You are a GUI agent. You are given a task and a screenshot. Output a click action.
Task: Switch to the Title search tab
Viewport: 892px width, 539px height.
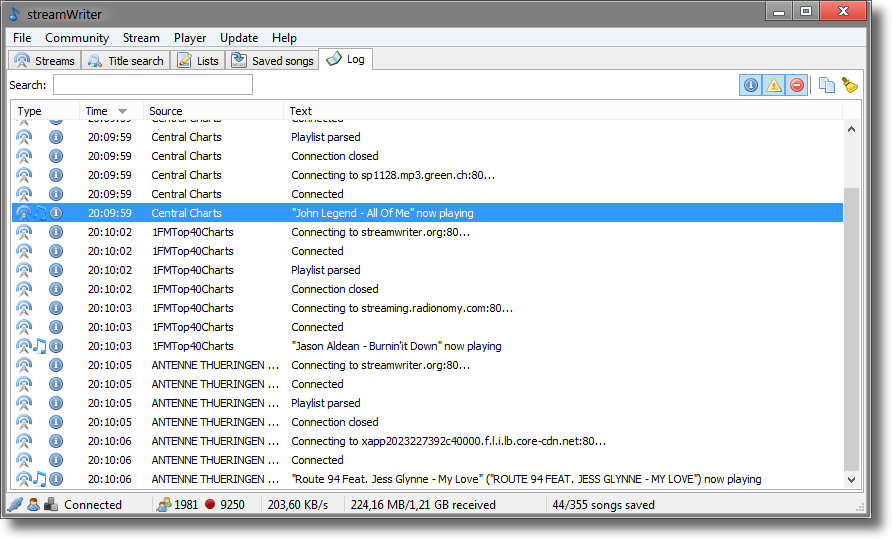pyautogui.click(x=126, y=60)
